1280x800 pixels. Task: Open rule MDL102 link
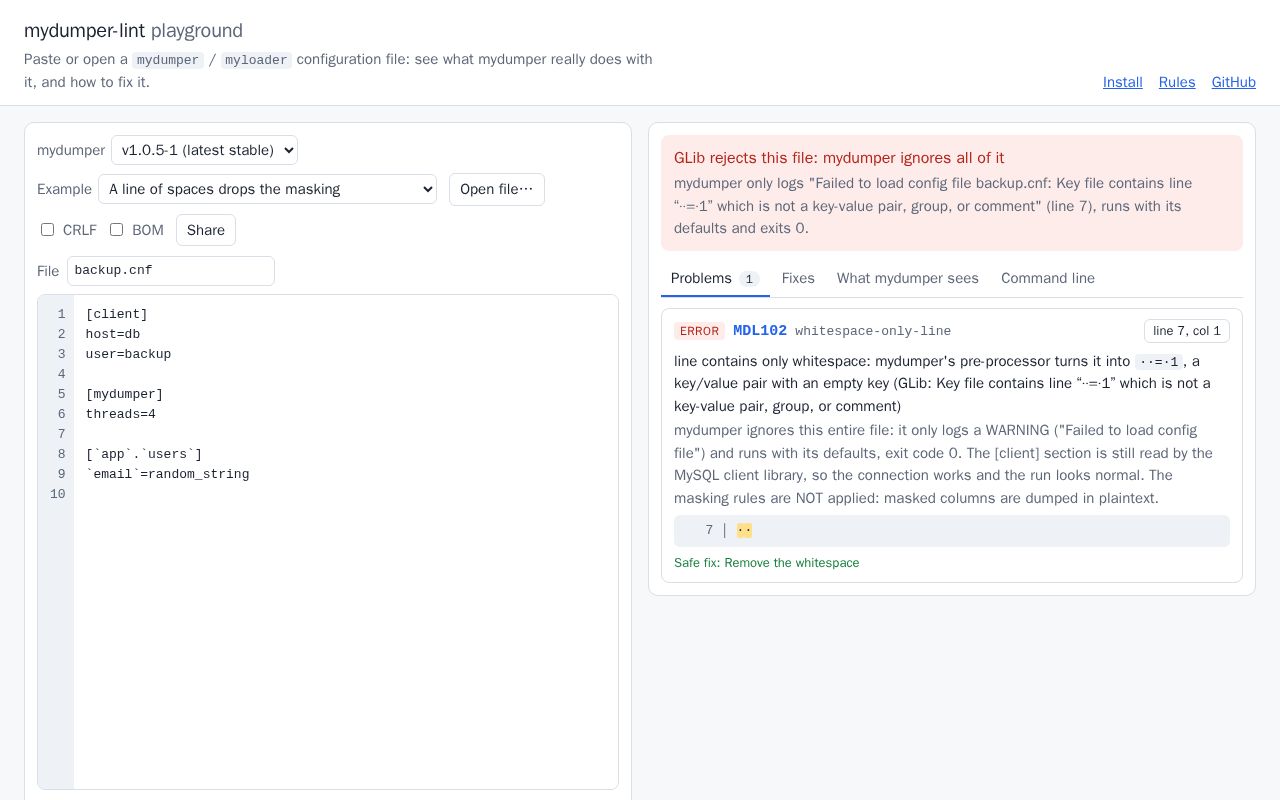point(760,331)
